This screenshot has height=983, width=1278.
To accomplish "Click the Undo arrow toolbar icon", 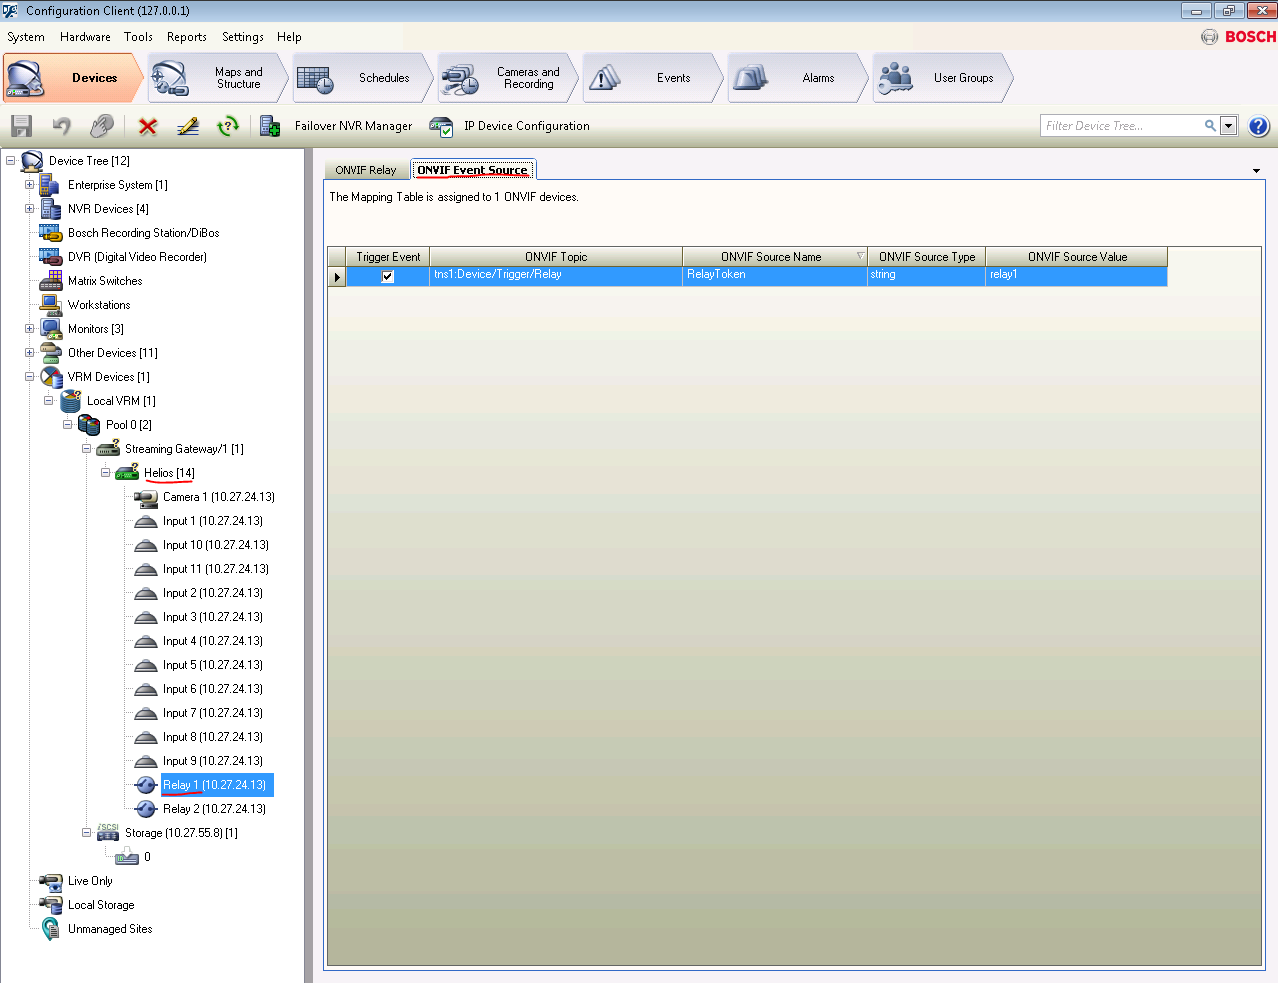I will [62, 126].
